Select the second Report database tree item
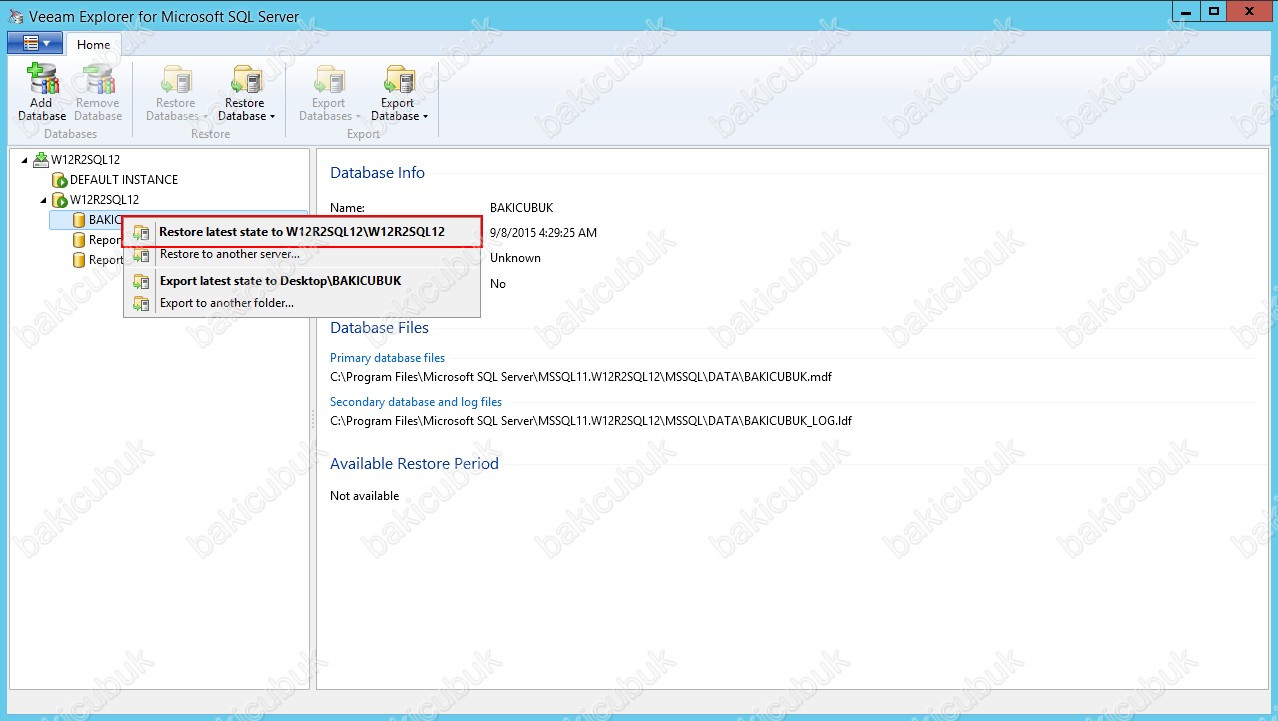Screen dimensions: 1278x721 (x=106, y=260)
